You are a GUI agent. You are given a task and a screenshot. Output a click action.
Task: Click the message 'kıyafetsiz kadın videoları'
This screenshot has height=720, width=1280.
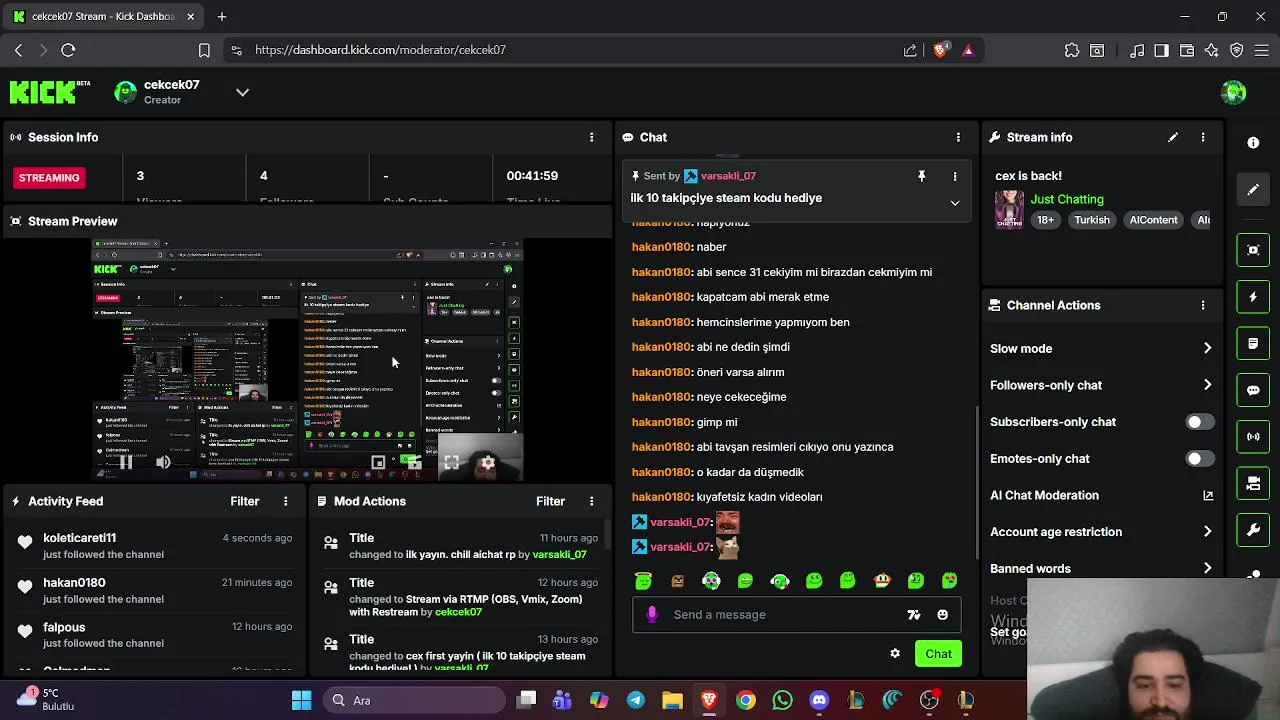click(759, 497)
